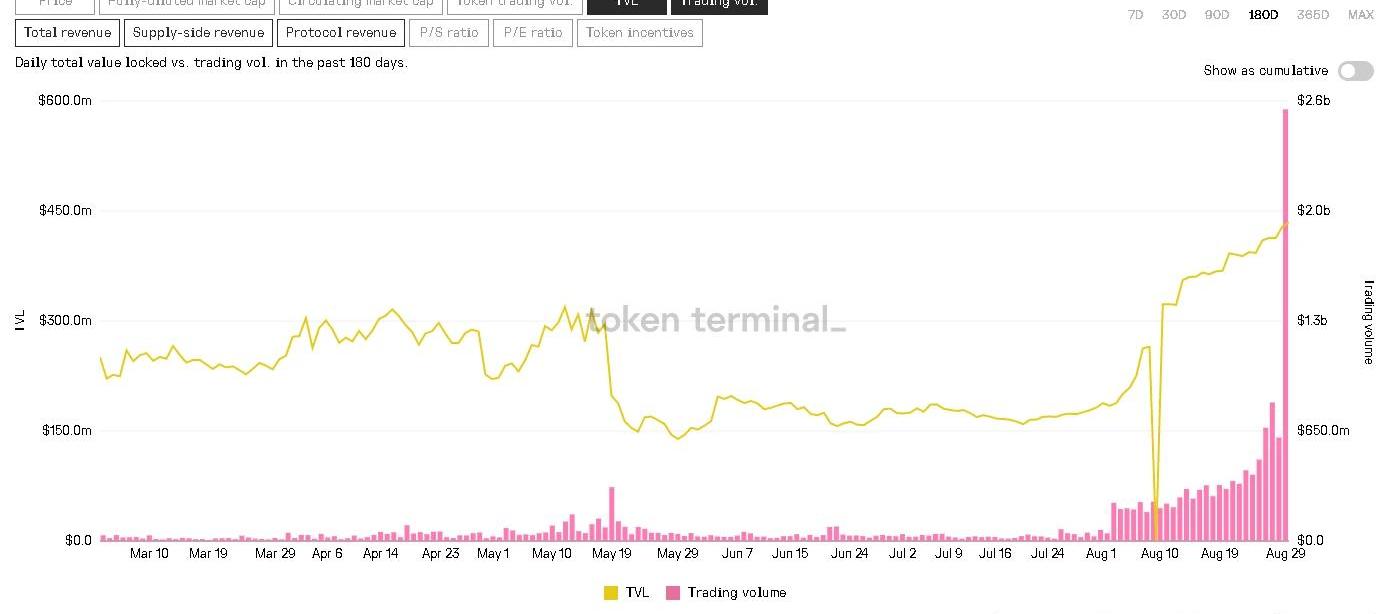
Task: Click the yellow TVL legend swatch
Action: (x=611, y=593)
